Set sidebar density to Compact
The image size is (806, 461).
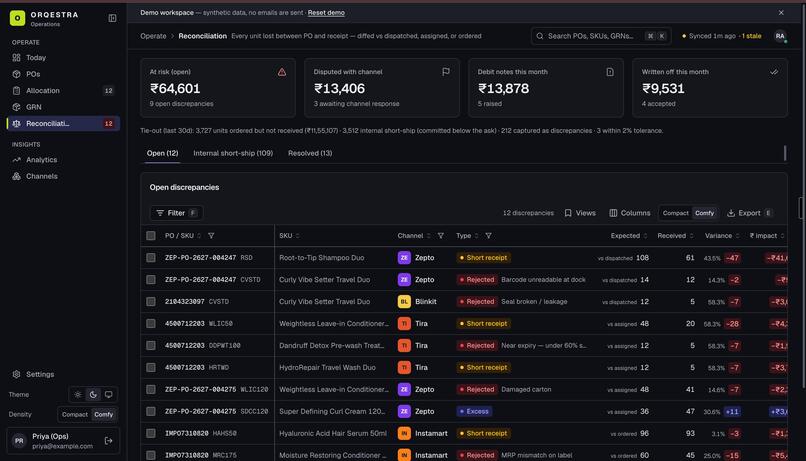pyautogui.click(x=75, y=414)
